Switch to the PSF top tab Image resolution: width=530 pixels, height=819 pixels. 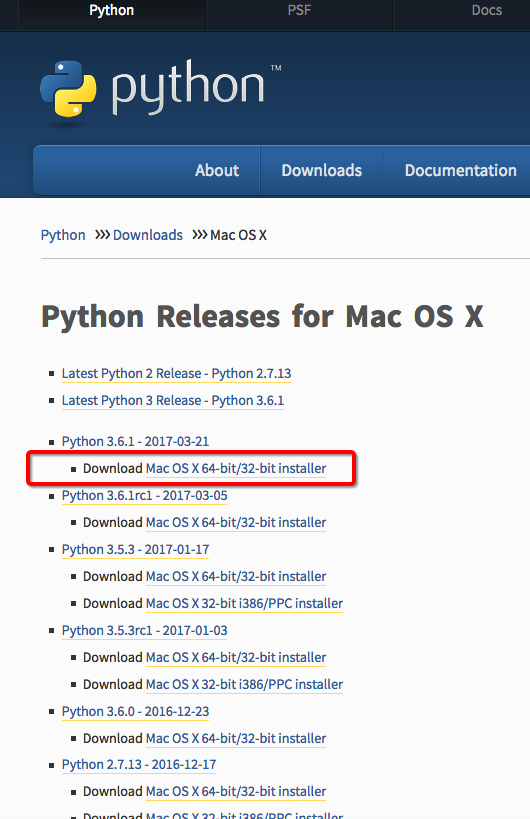(299, 10)
